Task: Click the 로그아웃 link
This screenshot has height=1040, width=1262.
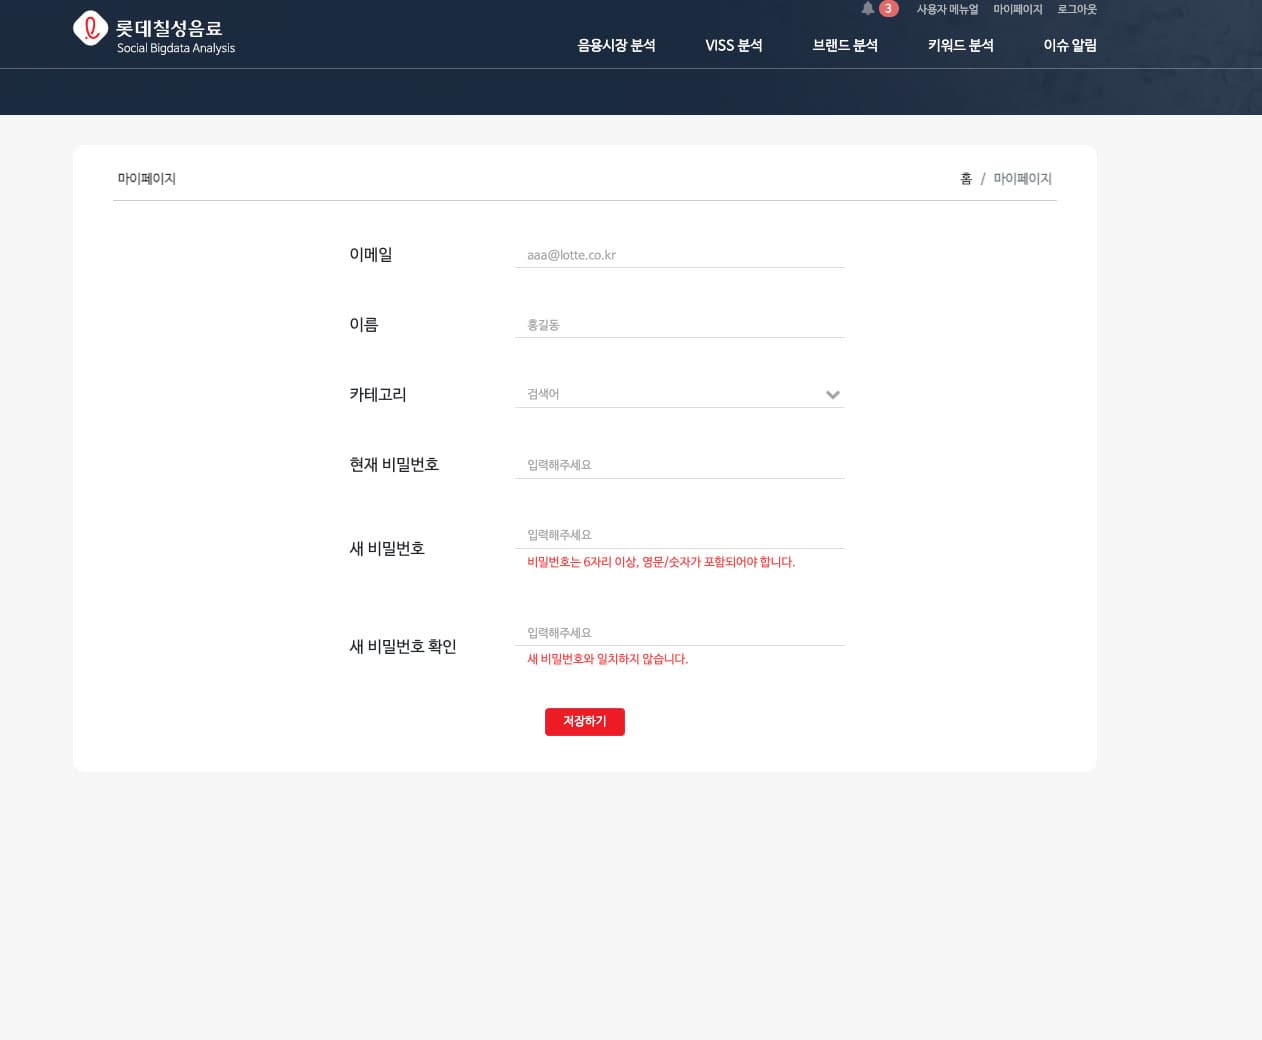Action: (1076, 10)
